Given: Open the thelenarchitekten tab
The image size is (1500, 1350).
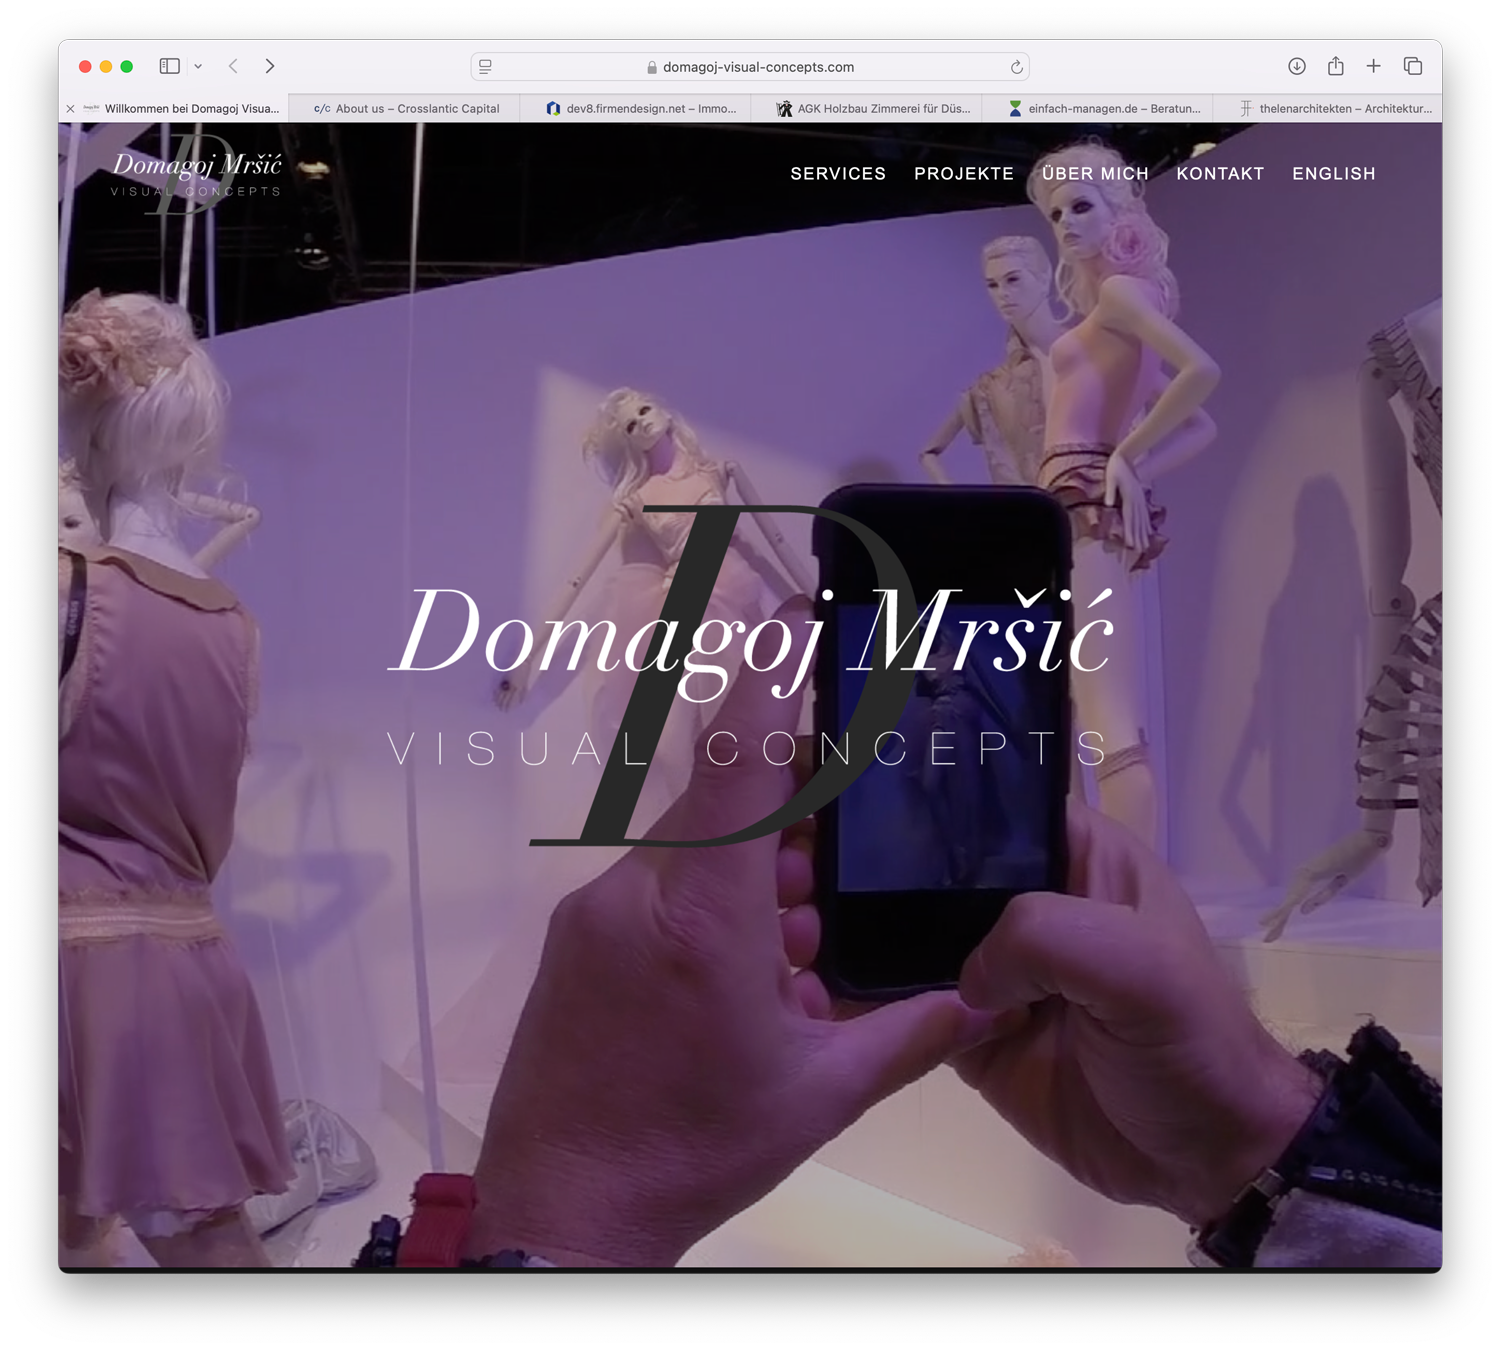Looking at the screenshot, I should click(x=1335, y=109).
